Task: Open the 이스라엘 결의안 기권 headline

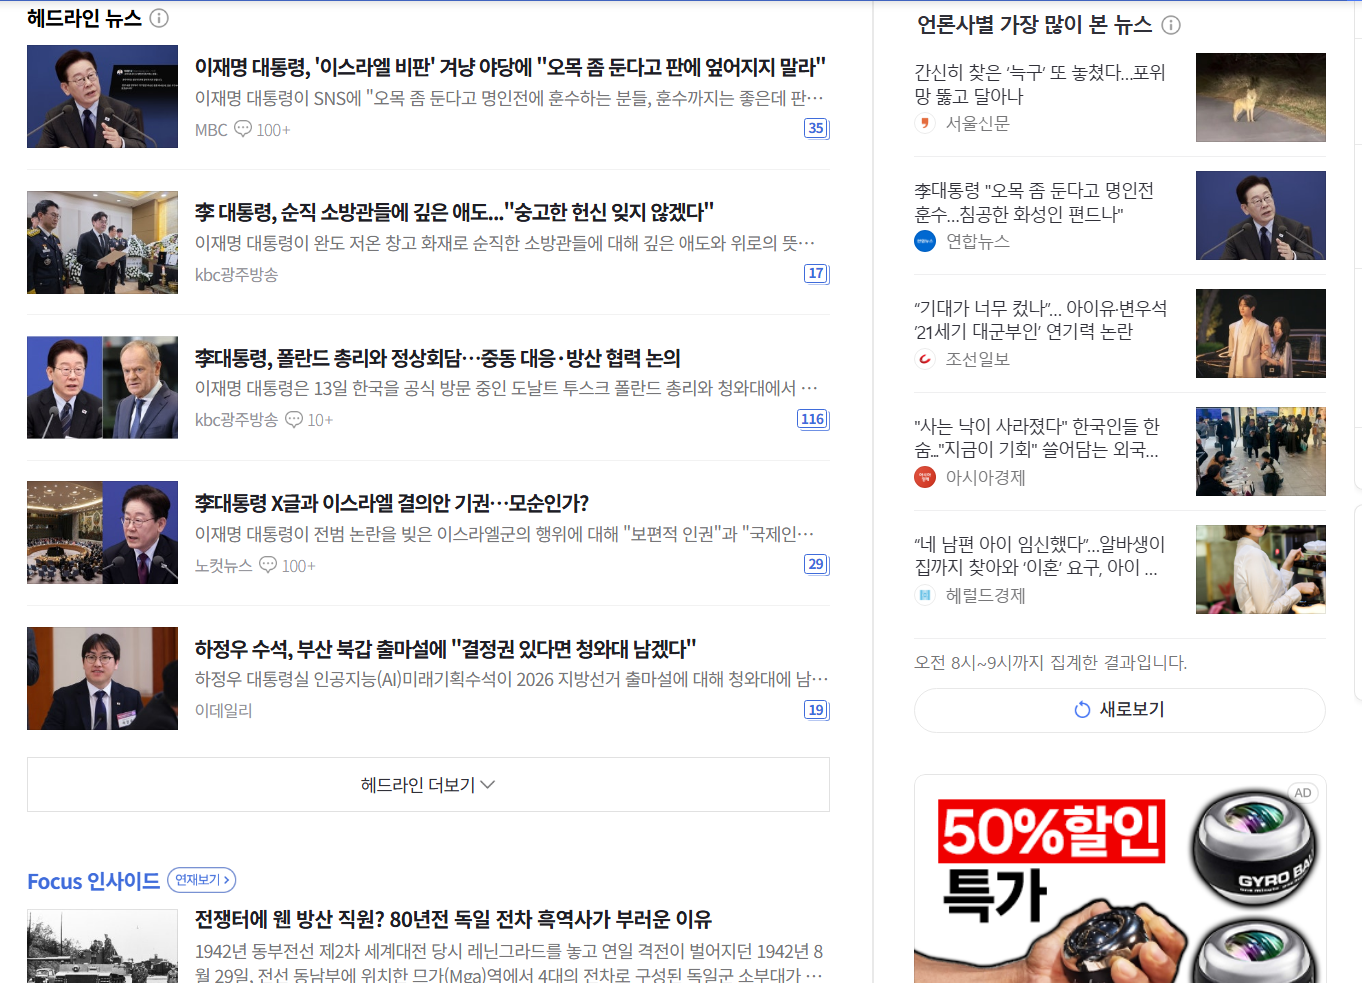Action: point(392,503)
